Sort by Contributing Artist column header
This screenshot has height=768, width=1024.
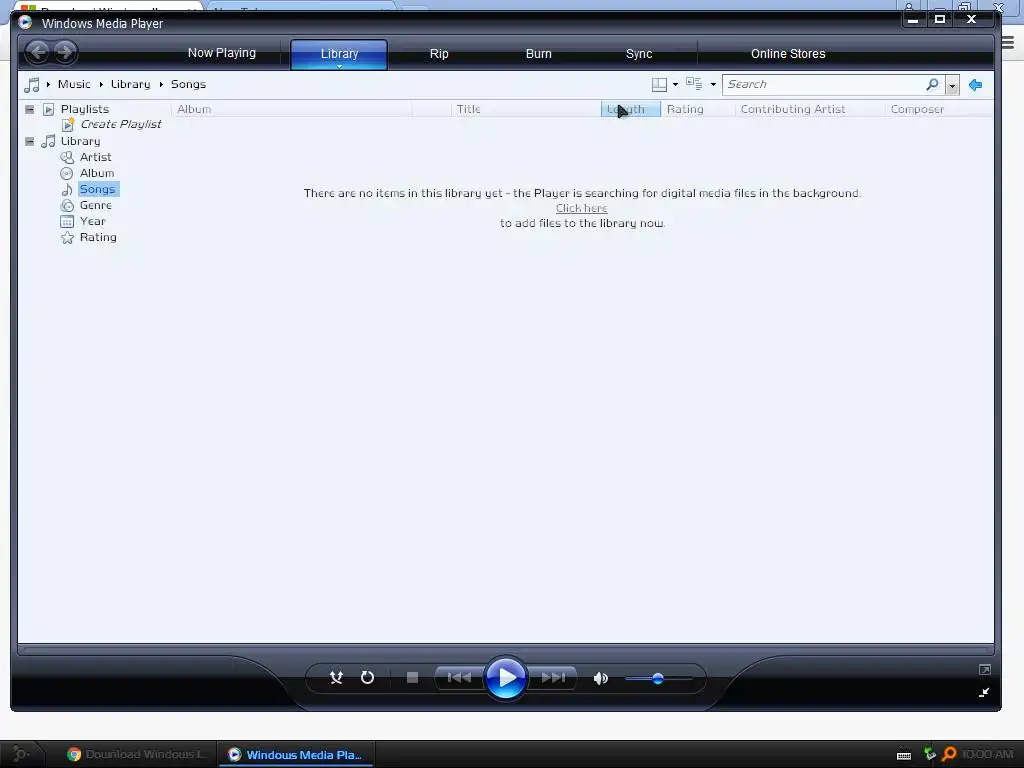[x=810, y=109]
